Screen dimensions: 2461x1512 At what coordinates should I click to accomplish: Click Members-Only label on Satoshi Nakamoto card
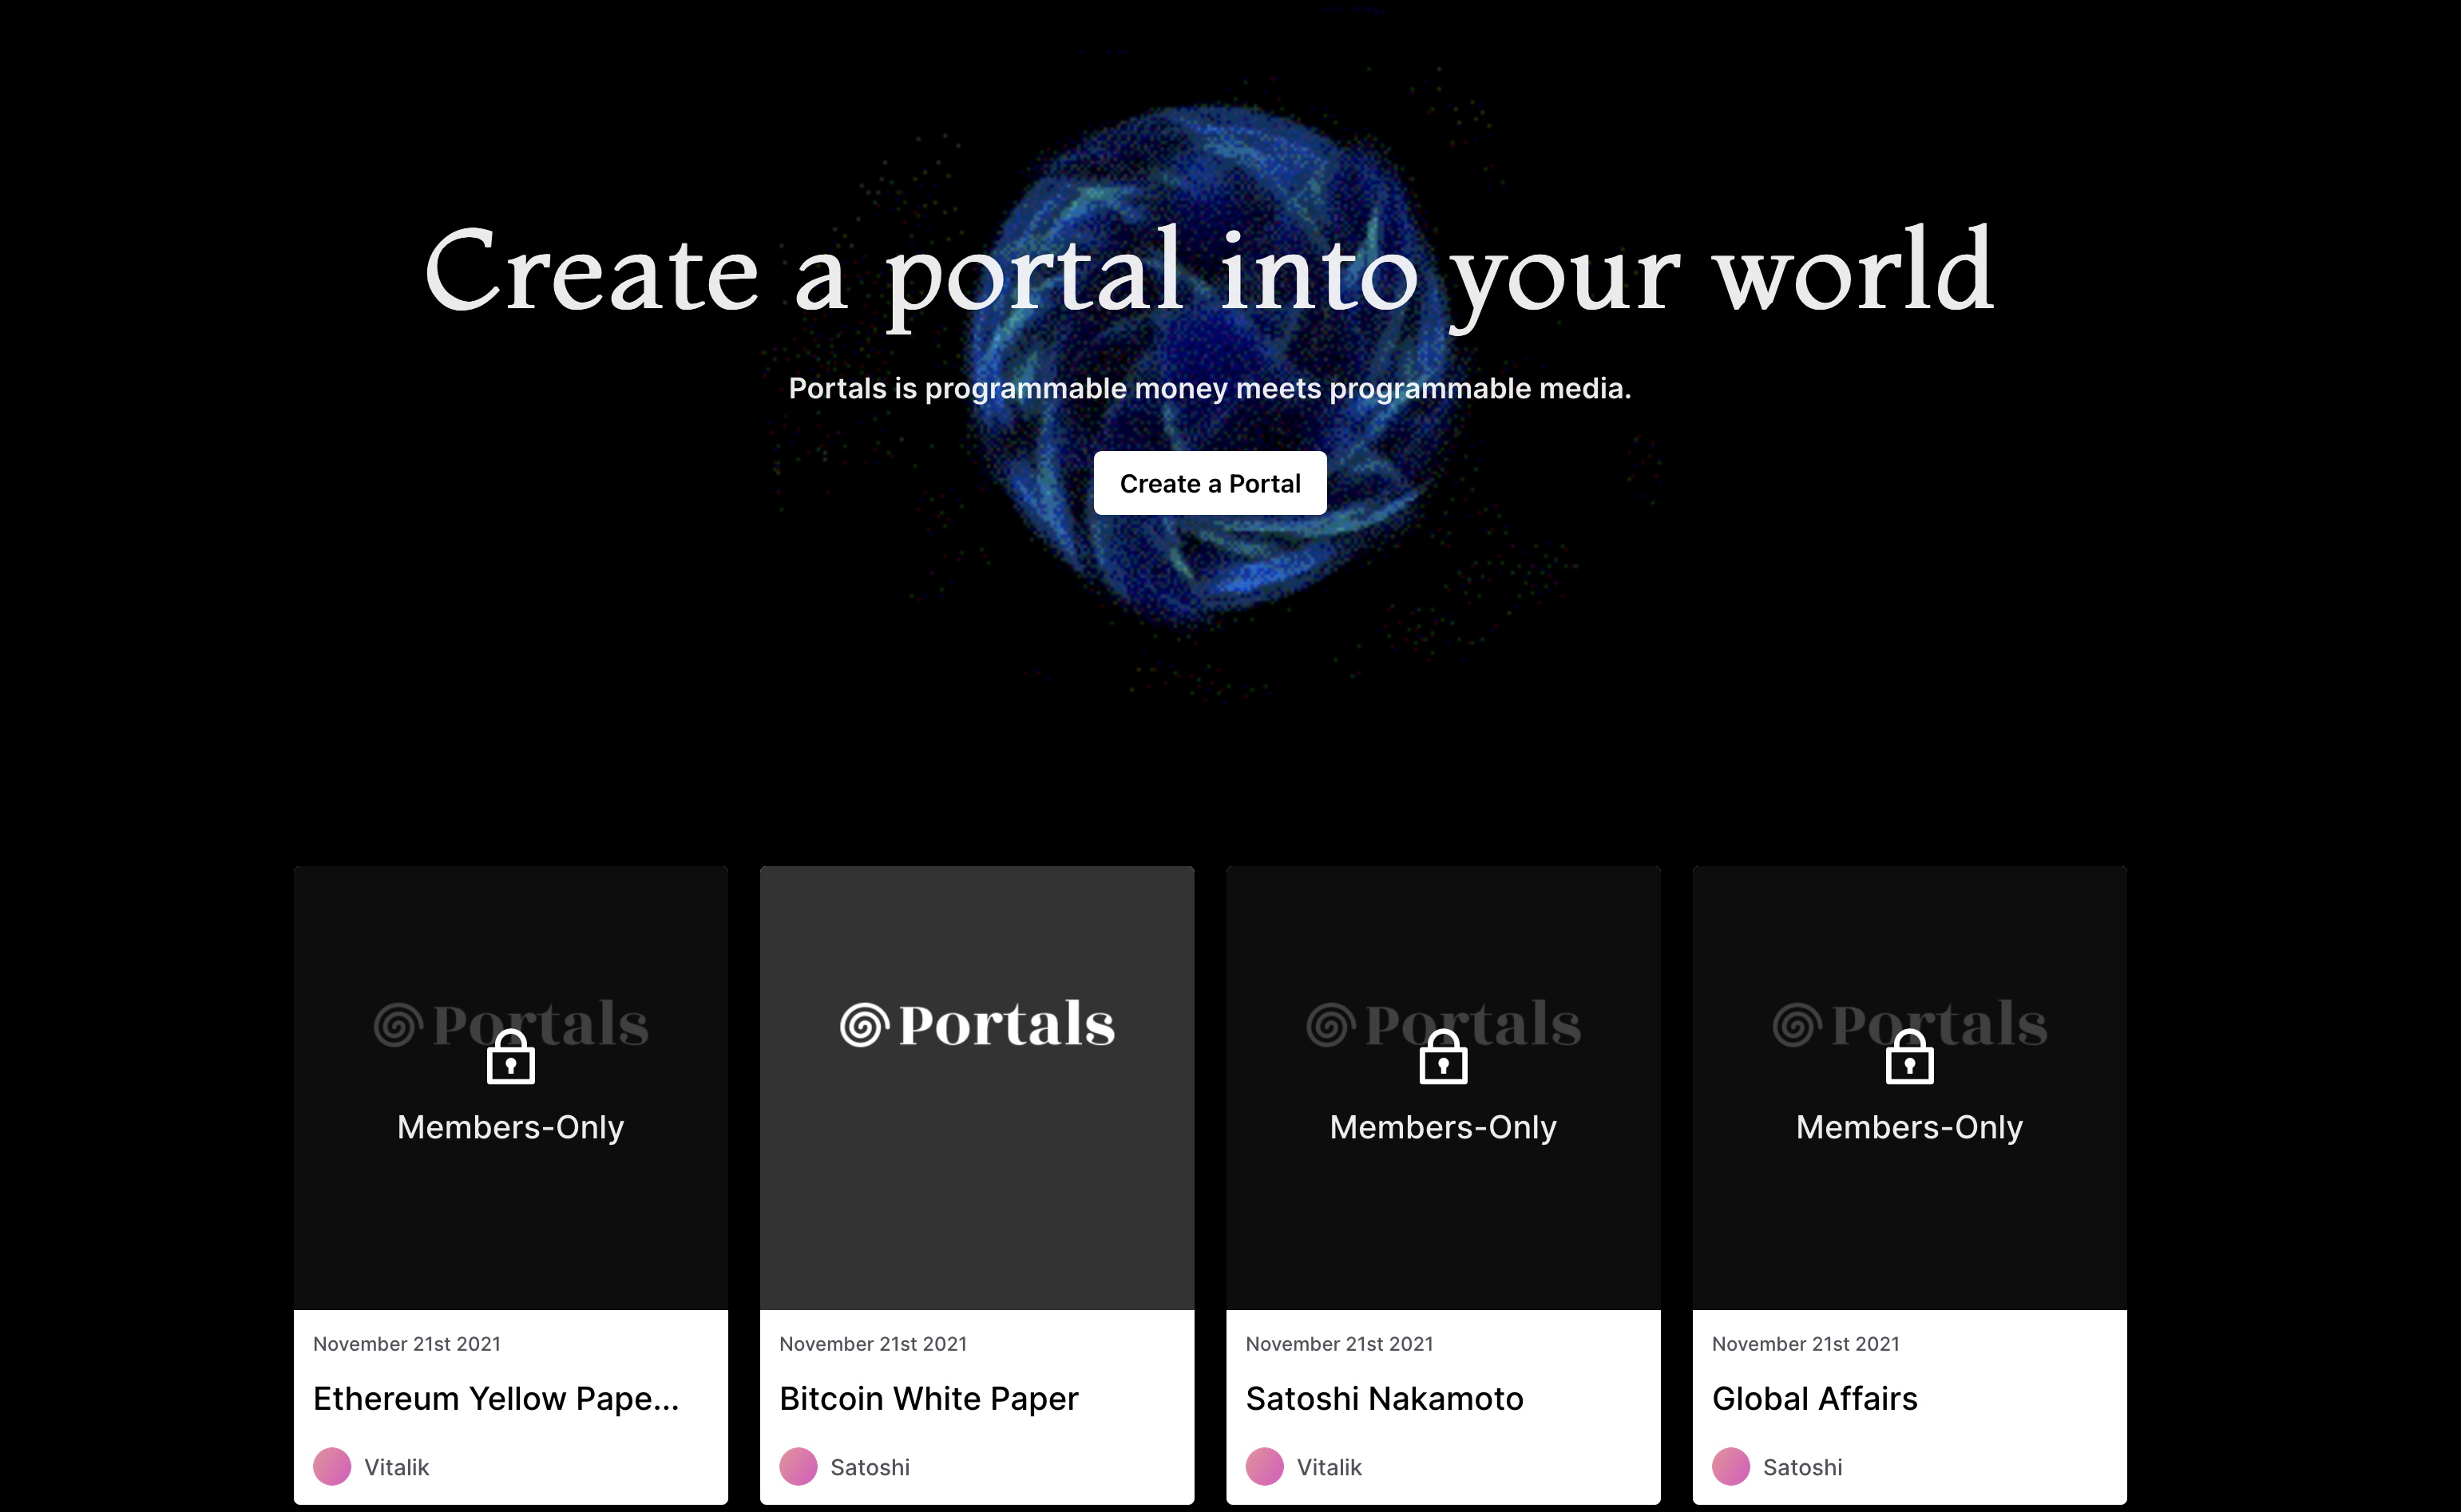1443,1127
